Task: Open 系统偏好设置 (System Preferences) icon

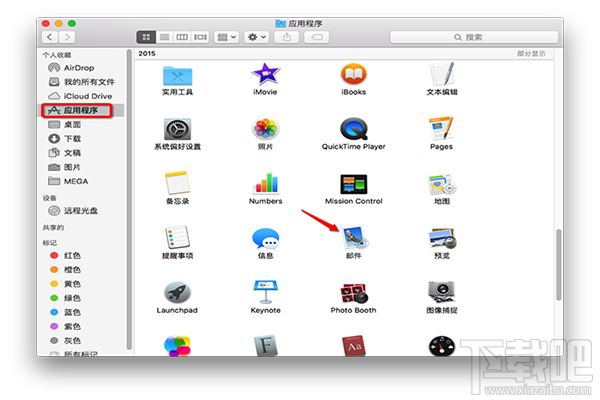Action: click(x=177, y=129)
